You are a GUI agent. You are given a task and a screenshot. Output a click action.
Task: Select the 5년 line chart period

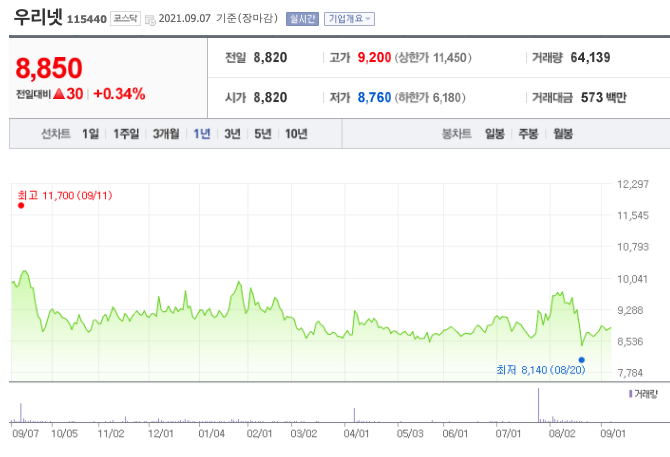(263, 134)
